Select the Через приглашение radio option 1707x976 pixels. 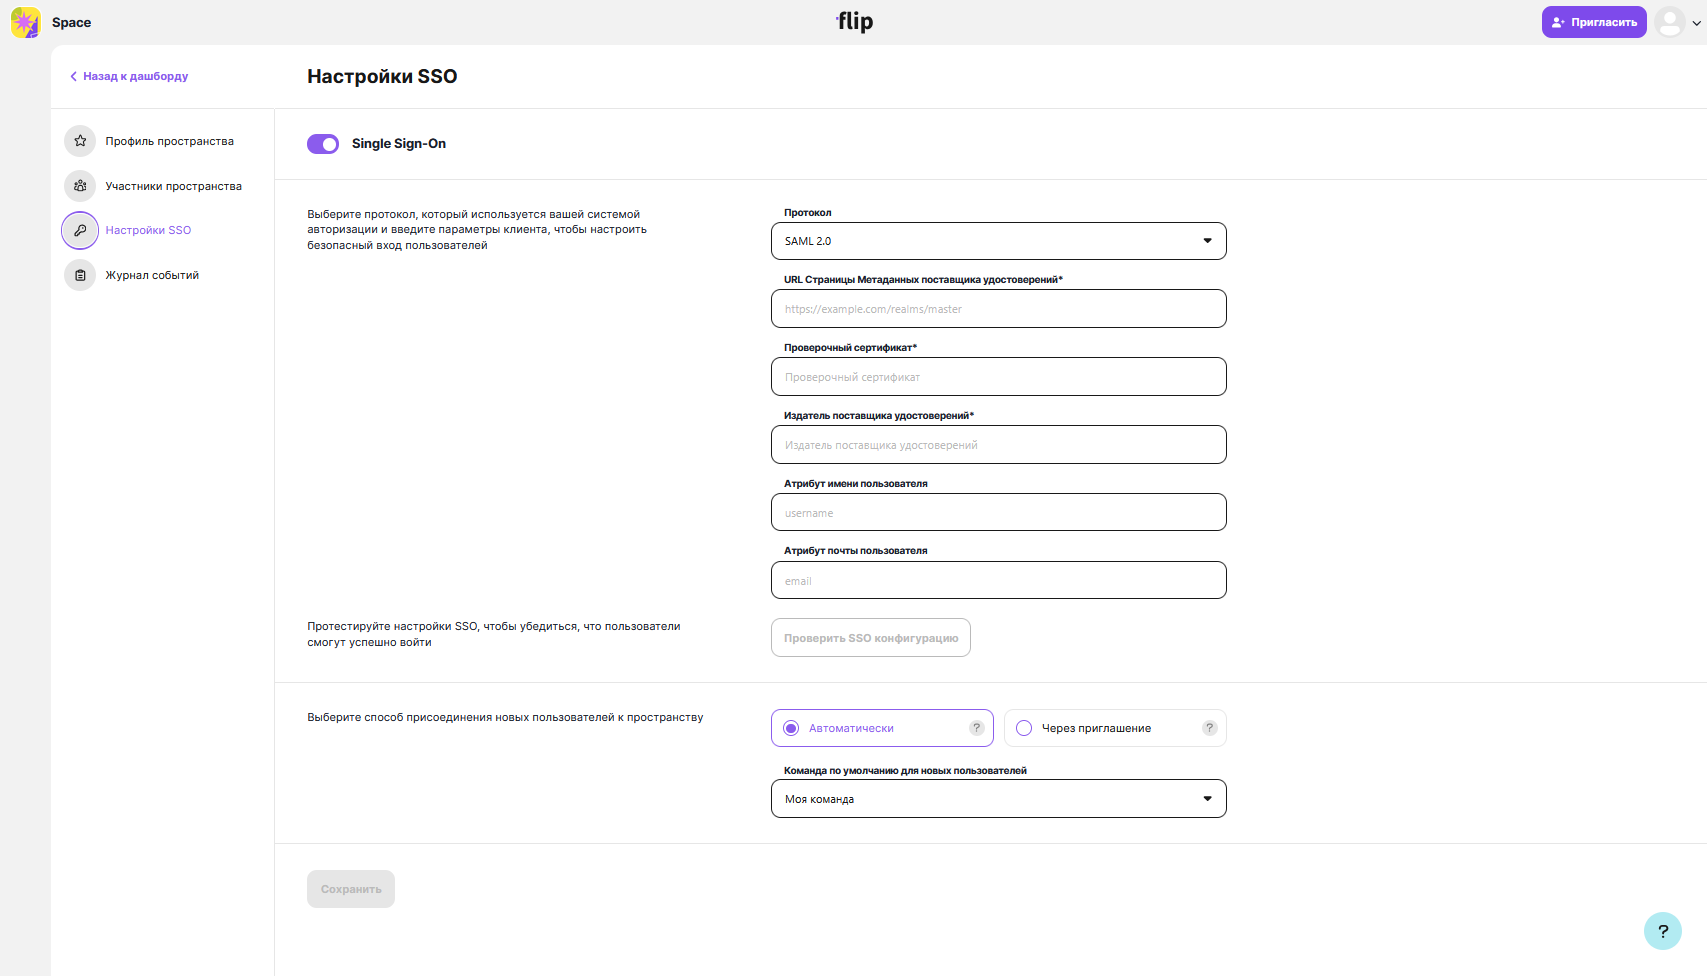click(1115, 728)
